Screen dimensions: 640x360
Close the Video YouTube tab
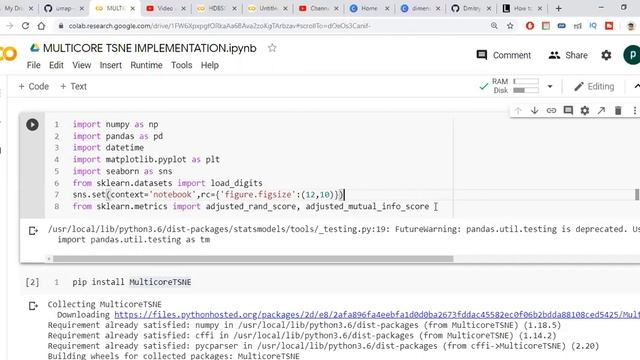click(x=183, y=8)
